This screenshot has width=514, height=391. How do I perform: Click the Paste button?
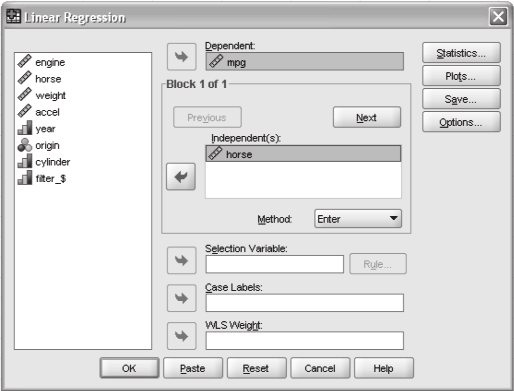tap(193, 368)
